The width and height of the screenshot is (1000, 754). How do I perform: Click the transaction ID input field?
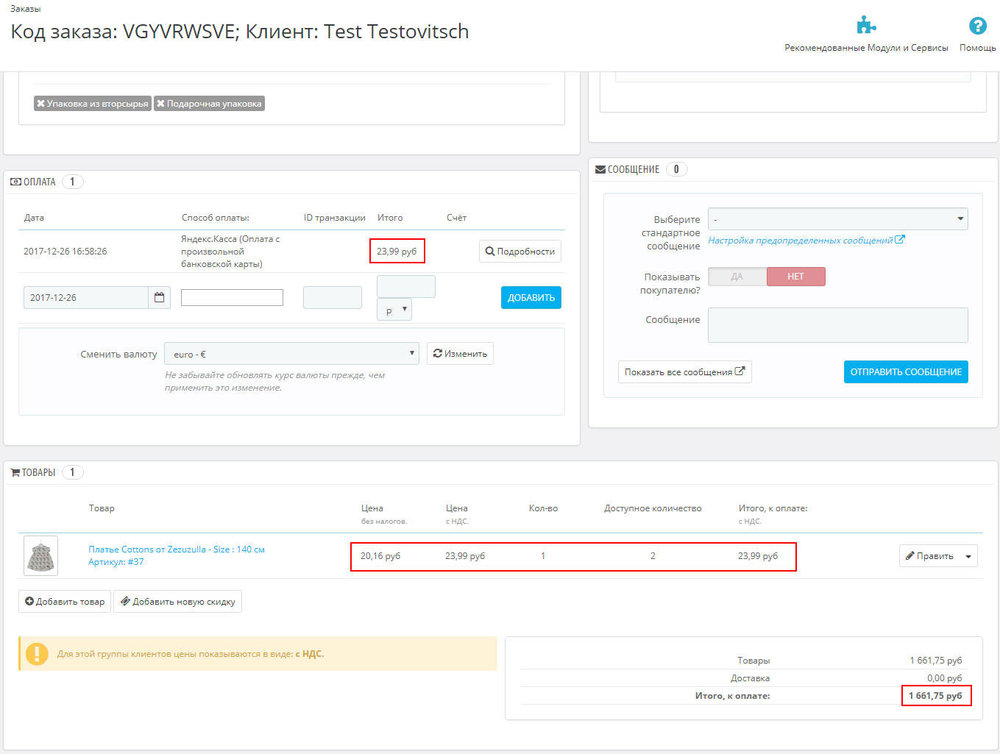[332, 297]
